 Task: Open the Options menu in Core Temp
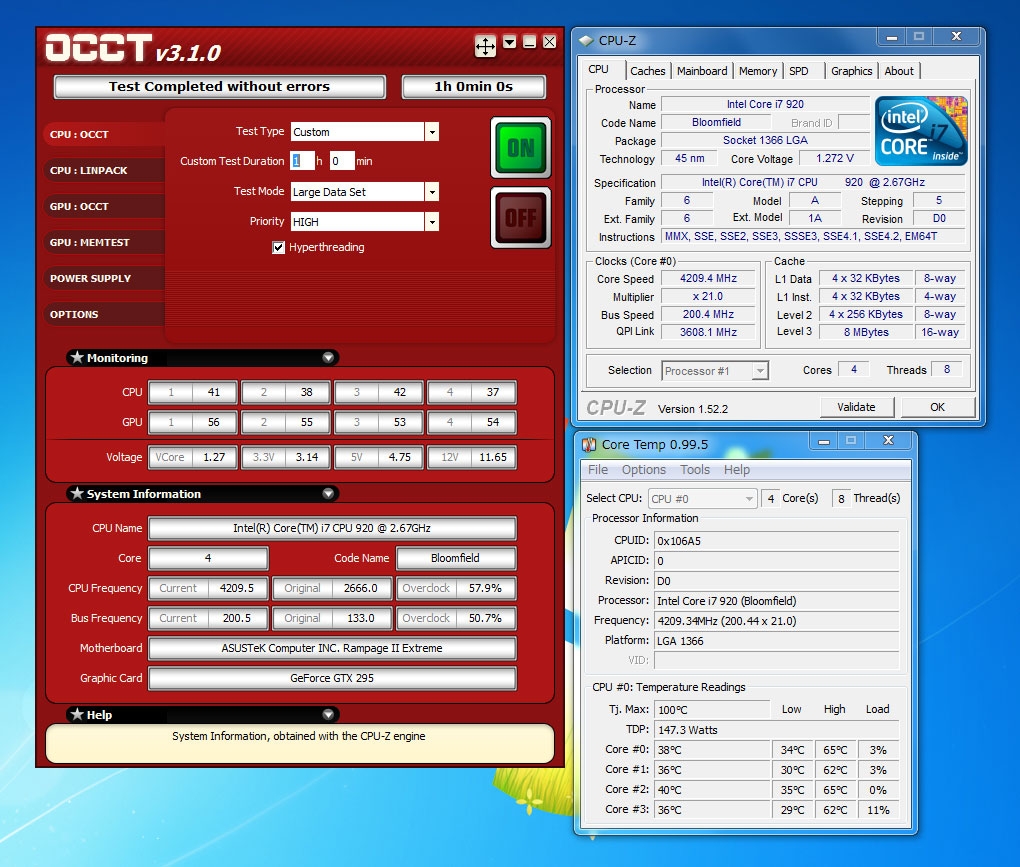(x=643, y=470)
